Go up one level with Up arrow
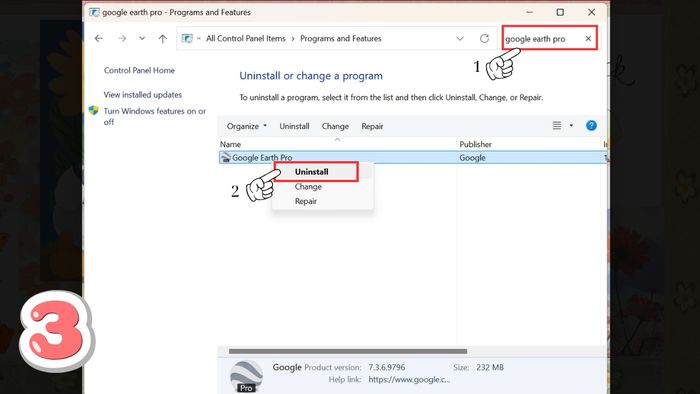700x394 pixels. point(162,38)
